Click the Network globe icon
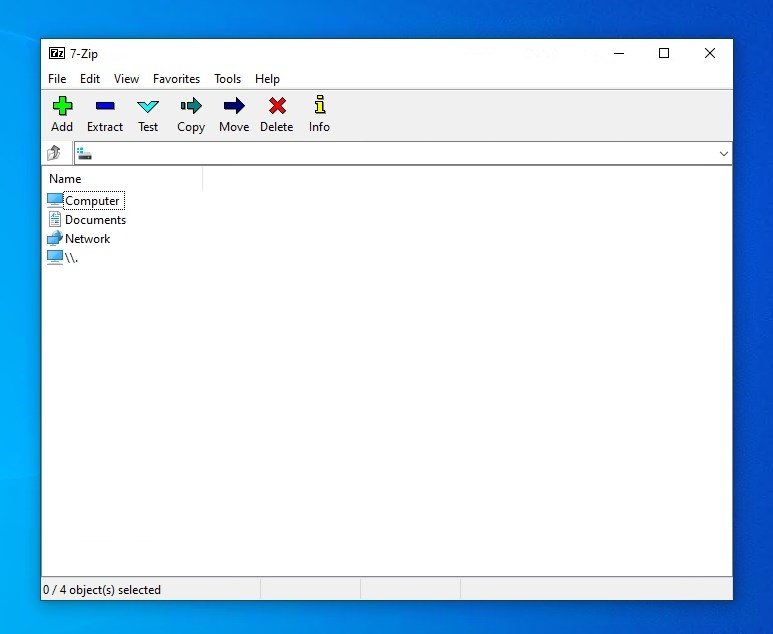Viewport: 773px width, 634px height. pos(55,238)
